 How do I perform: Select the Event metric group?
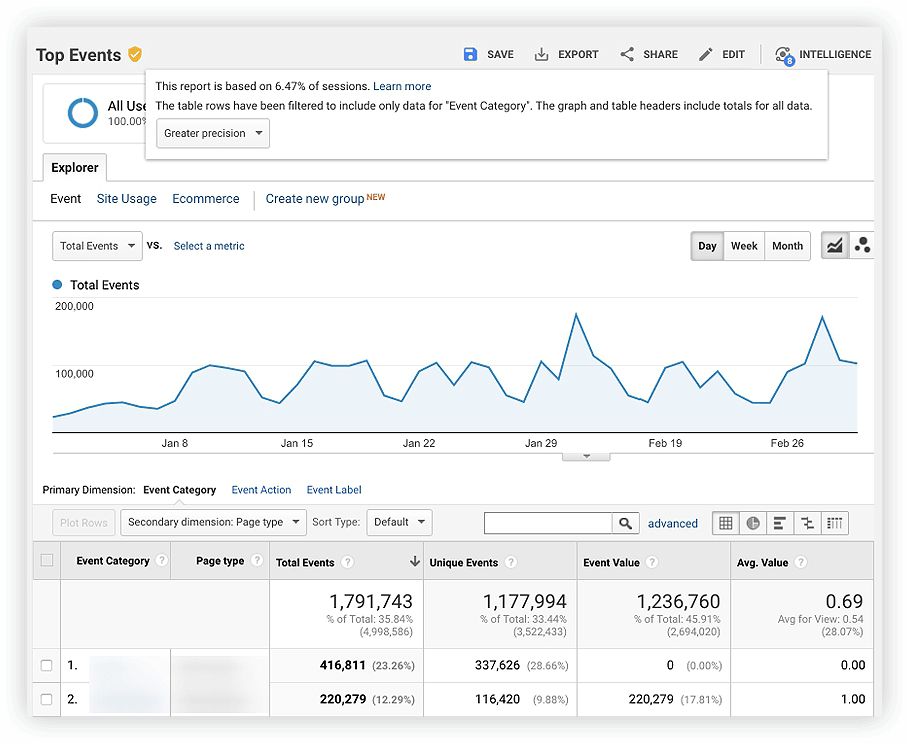pyautogui.click(x=66, y=199)
